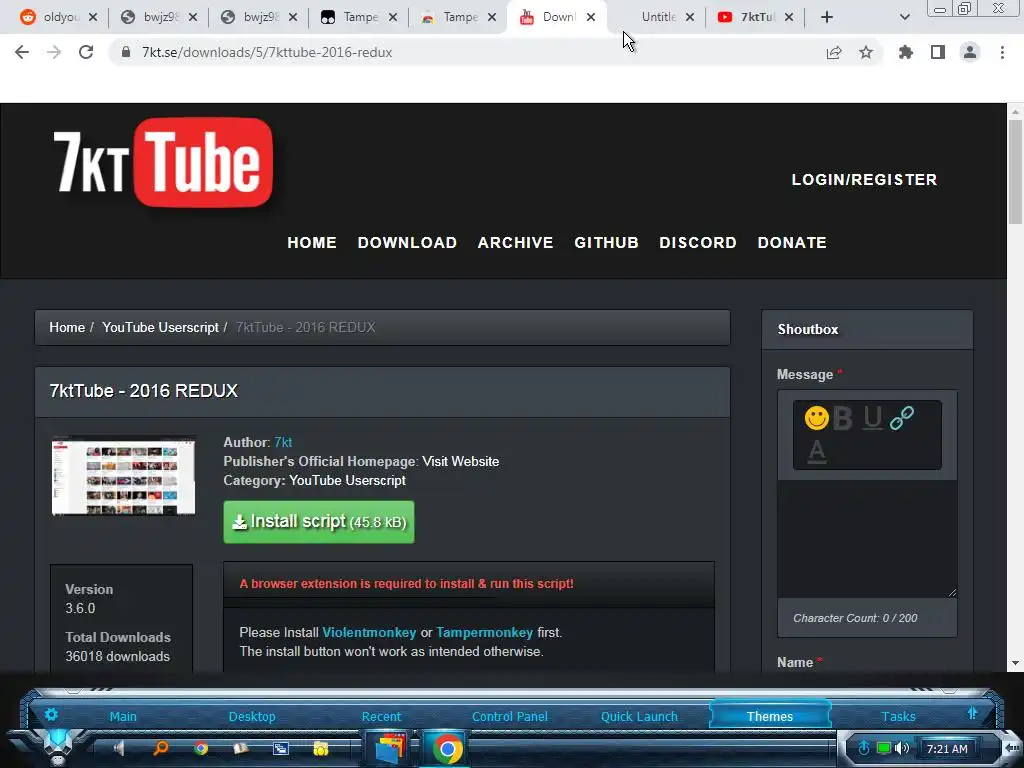Open Chrome side panel icon

938,52
